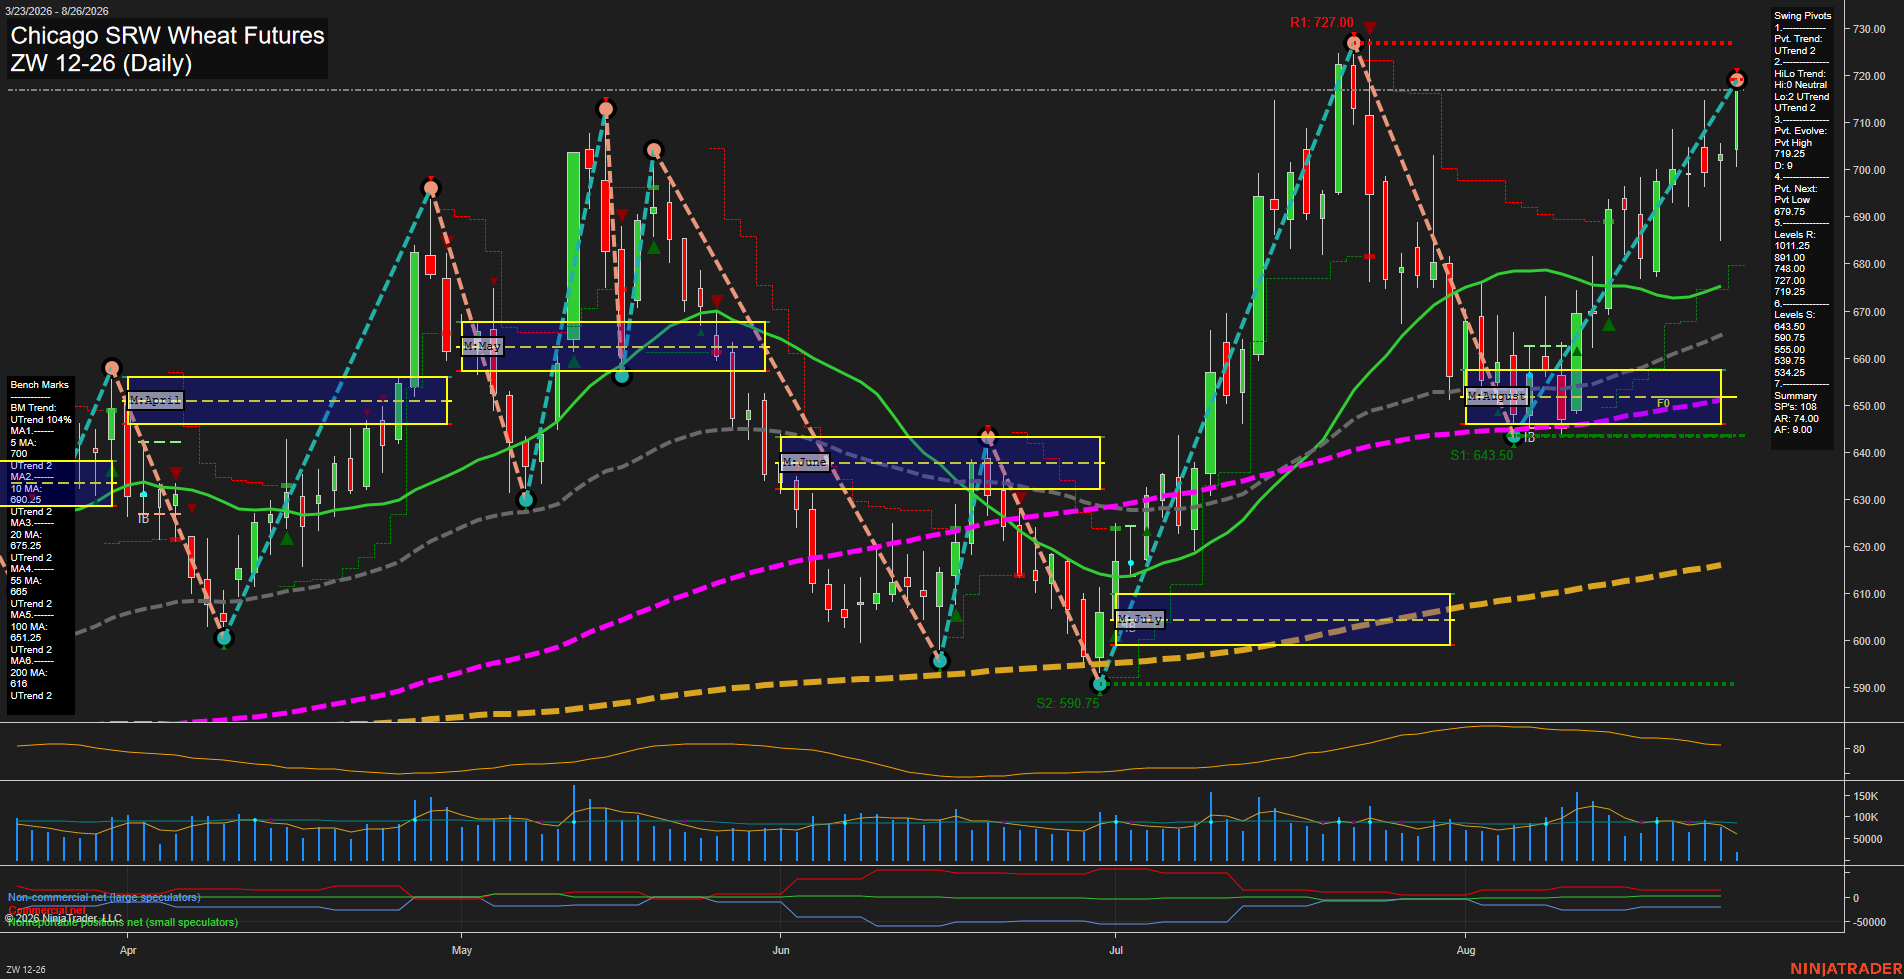1904x979 pixels.
Task: Click the M:July monthly range label
Action: point(1140,620)
